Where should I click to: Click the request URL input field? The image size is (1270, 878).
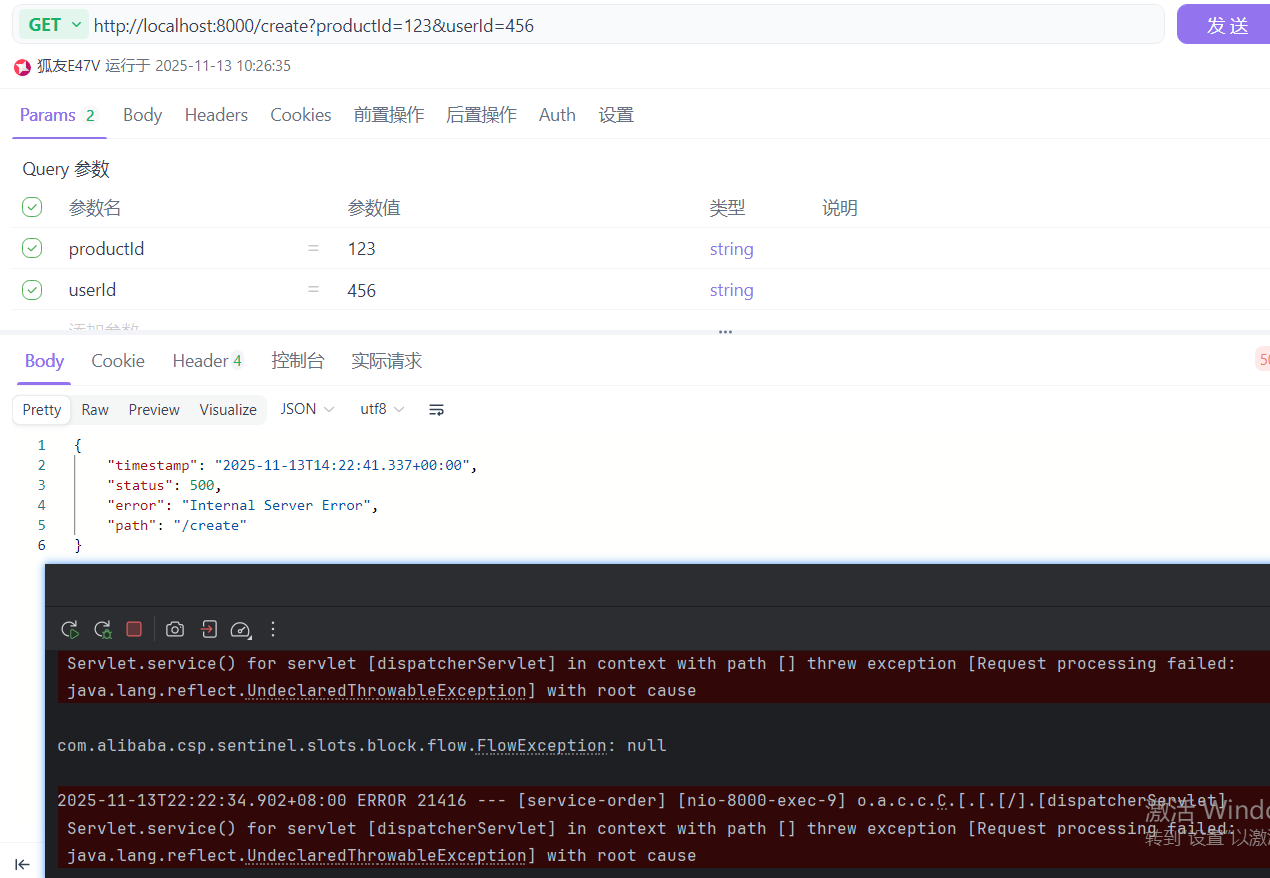click(626, 25)
